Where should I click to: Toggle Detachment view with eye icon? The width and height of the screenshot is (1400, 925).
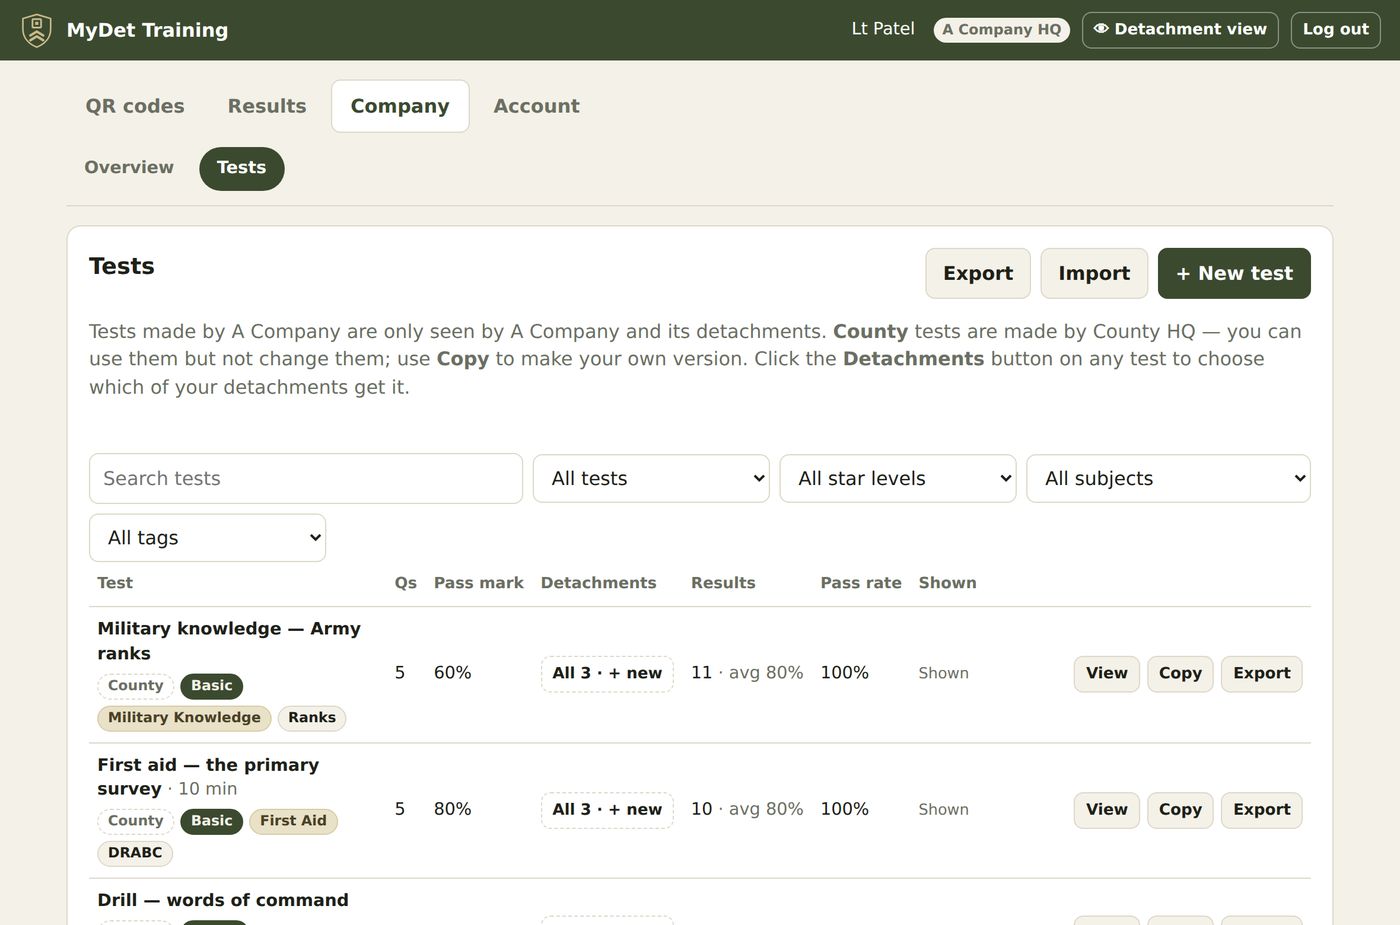[x=1180, y=30]
